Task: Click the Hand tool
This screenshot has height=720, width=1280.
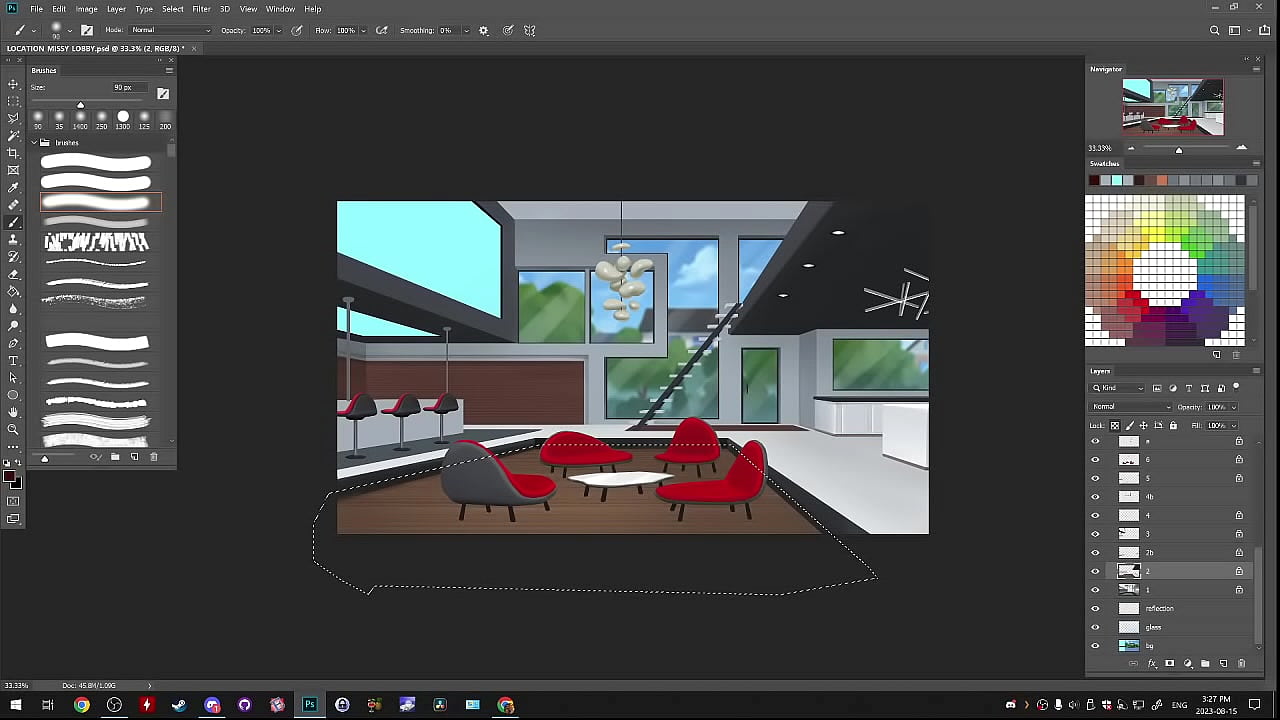Action: pos(13,412)
